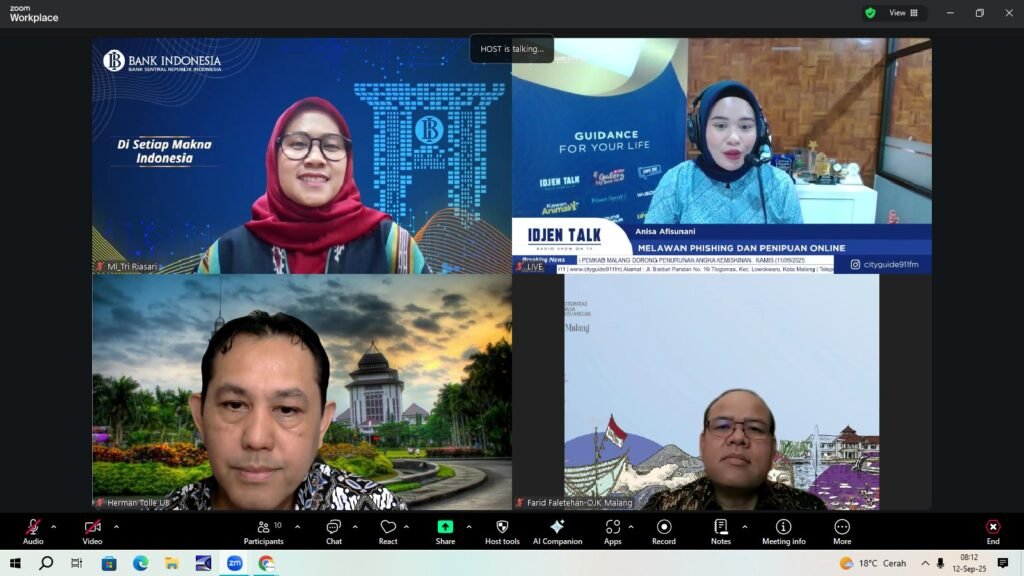The height and width of the screenshot is (576, 1024).
Task: Expand the React options arrow
Action: pyautogui.click(x=406, y=526)
